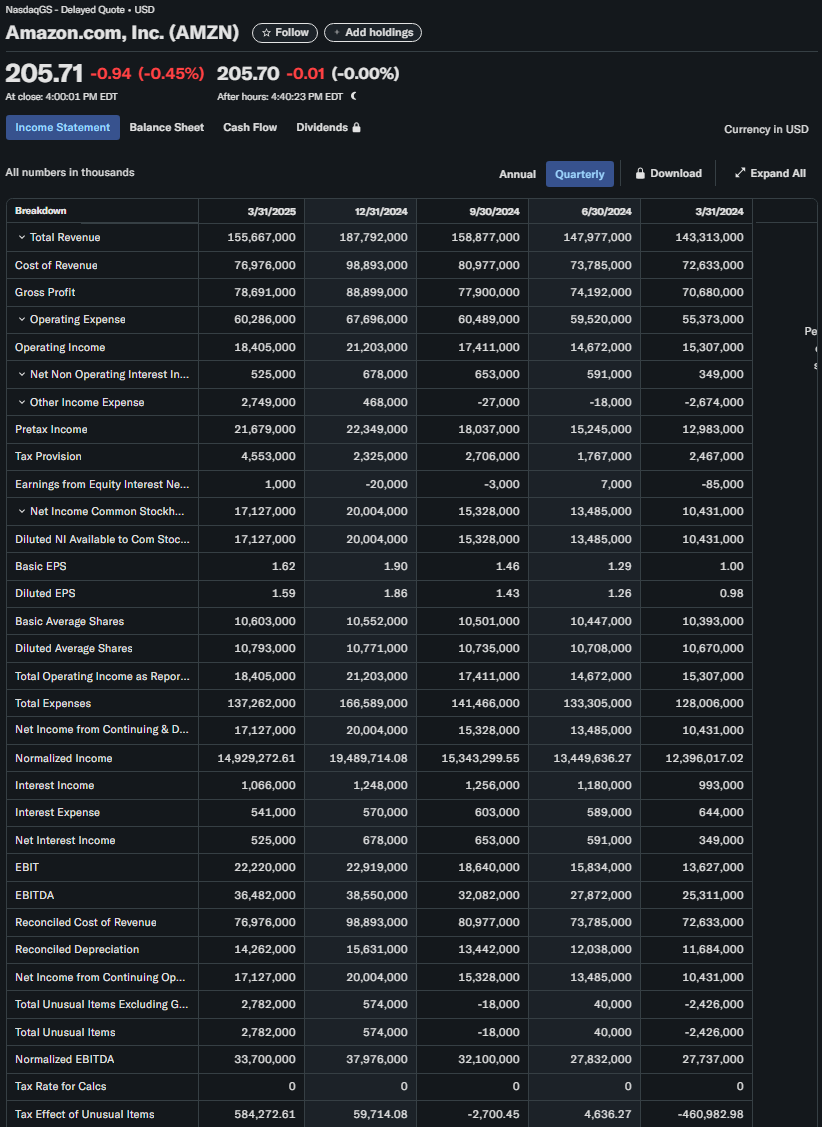This screenshot has width=822, height=1127.
Task: Select the Tax Provision row label
Action: click(x=48, y=456)
